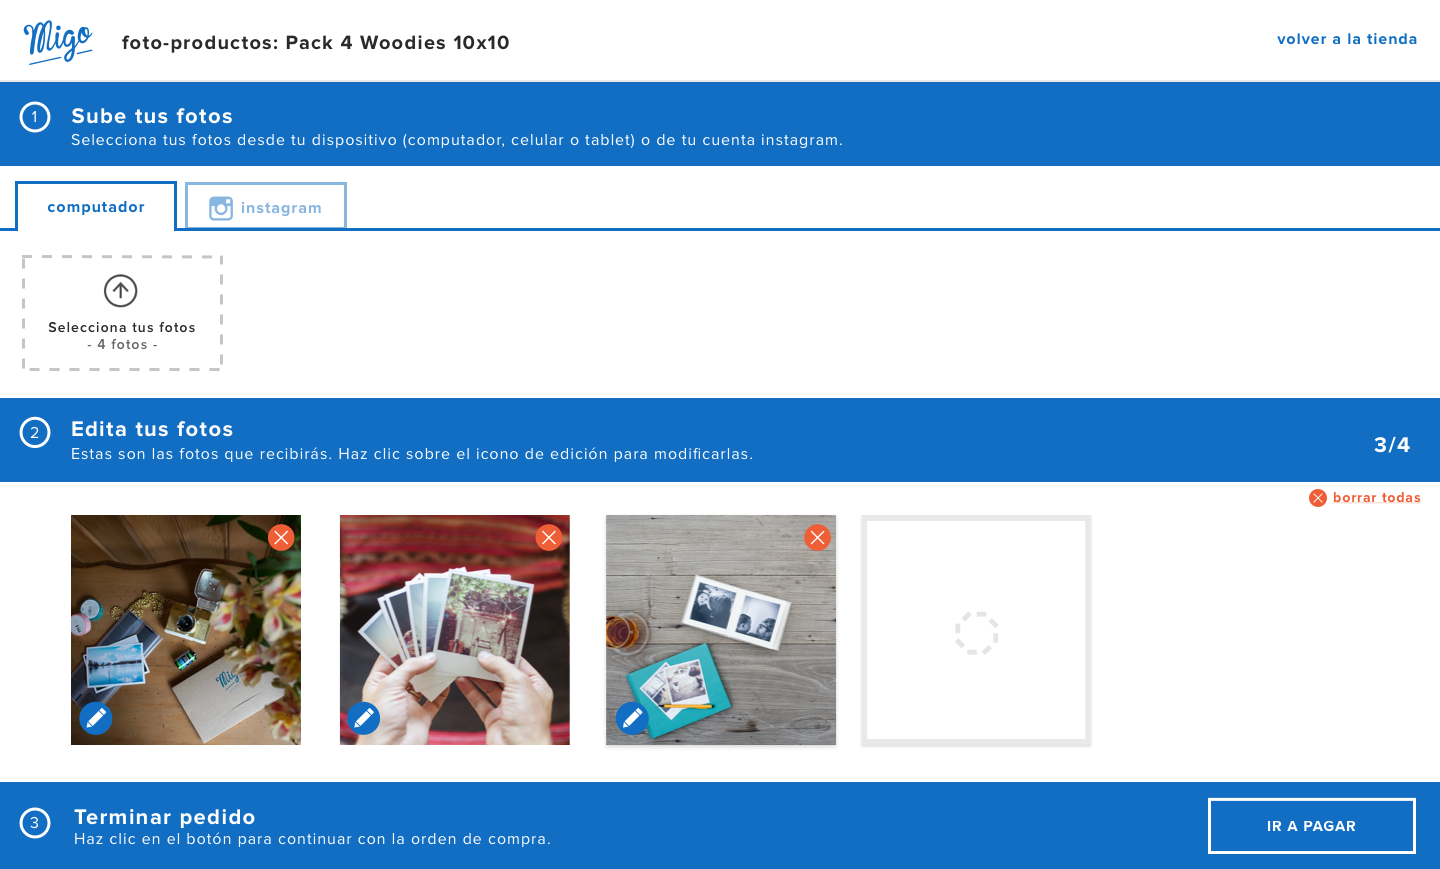Select the photo album thumbnail
The image size is (1440, 869).
pos(721,630)
